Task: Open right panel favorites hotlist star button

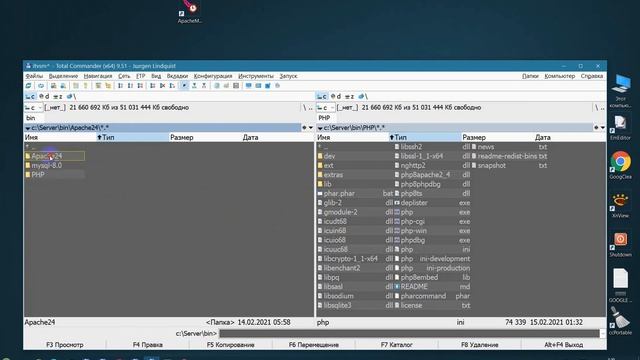Action: click(x=596, y=128)
